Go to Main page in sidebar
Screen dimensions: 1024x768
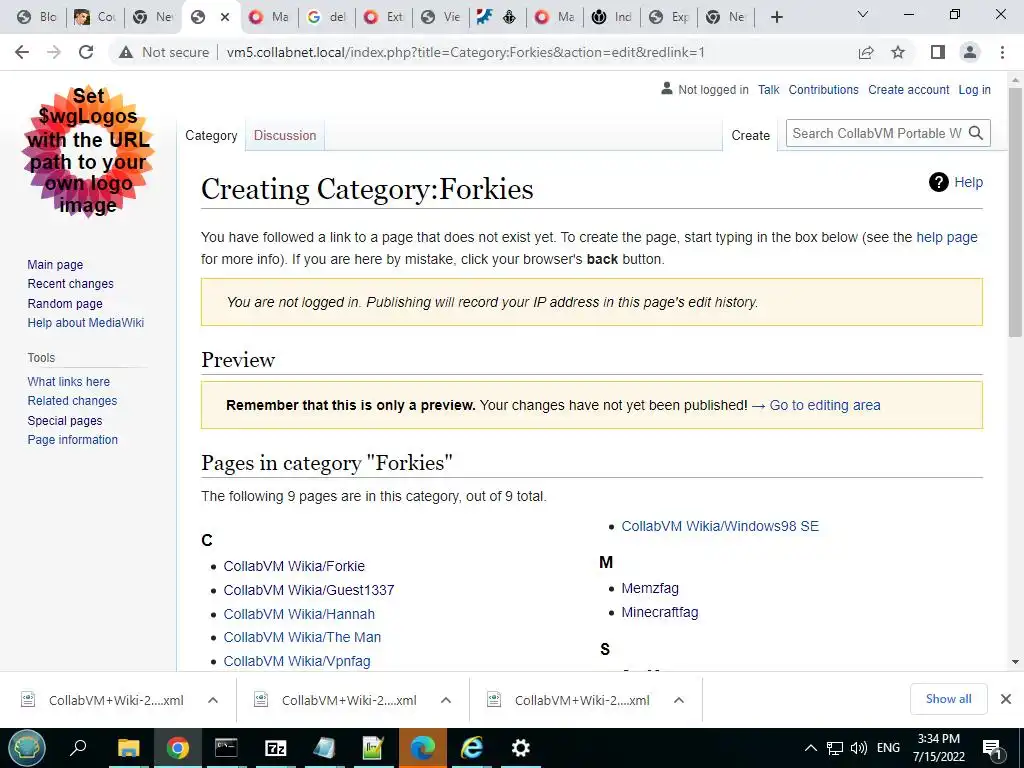[x=55, y=264]
